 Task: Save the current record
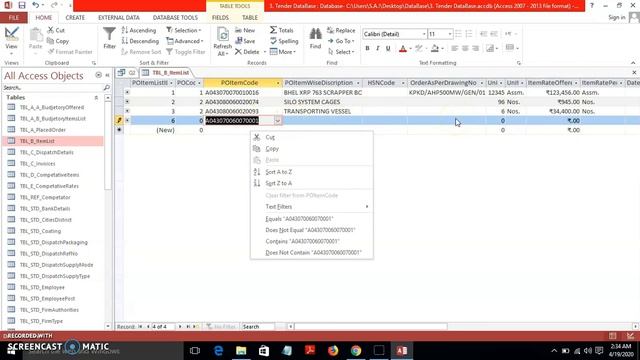pyautogui.click(x=245, y=41)
